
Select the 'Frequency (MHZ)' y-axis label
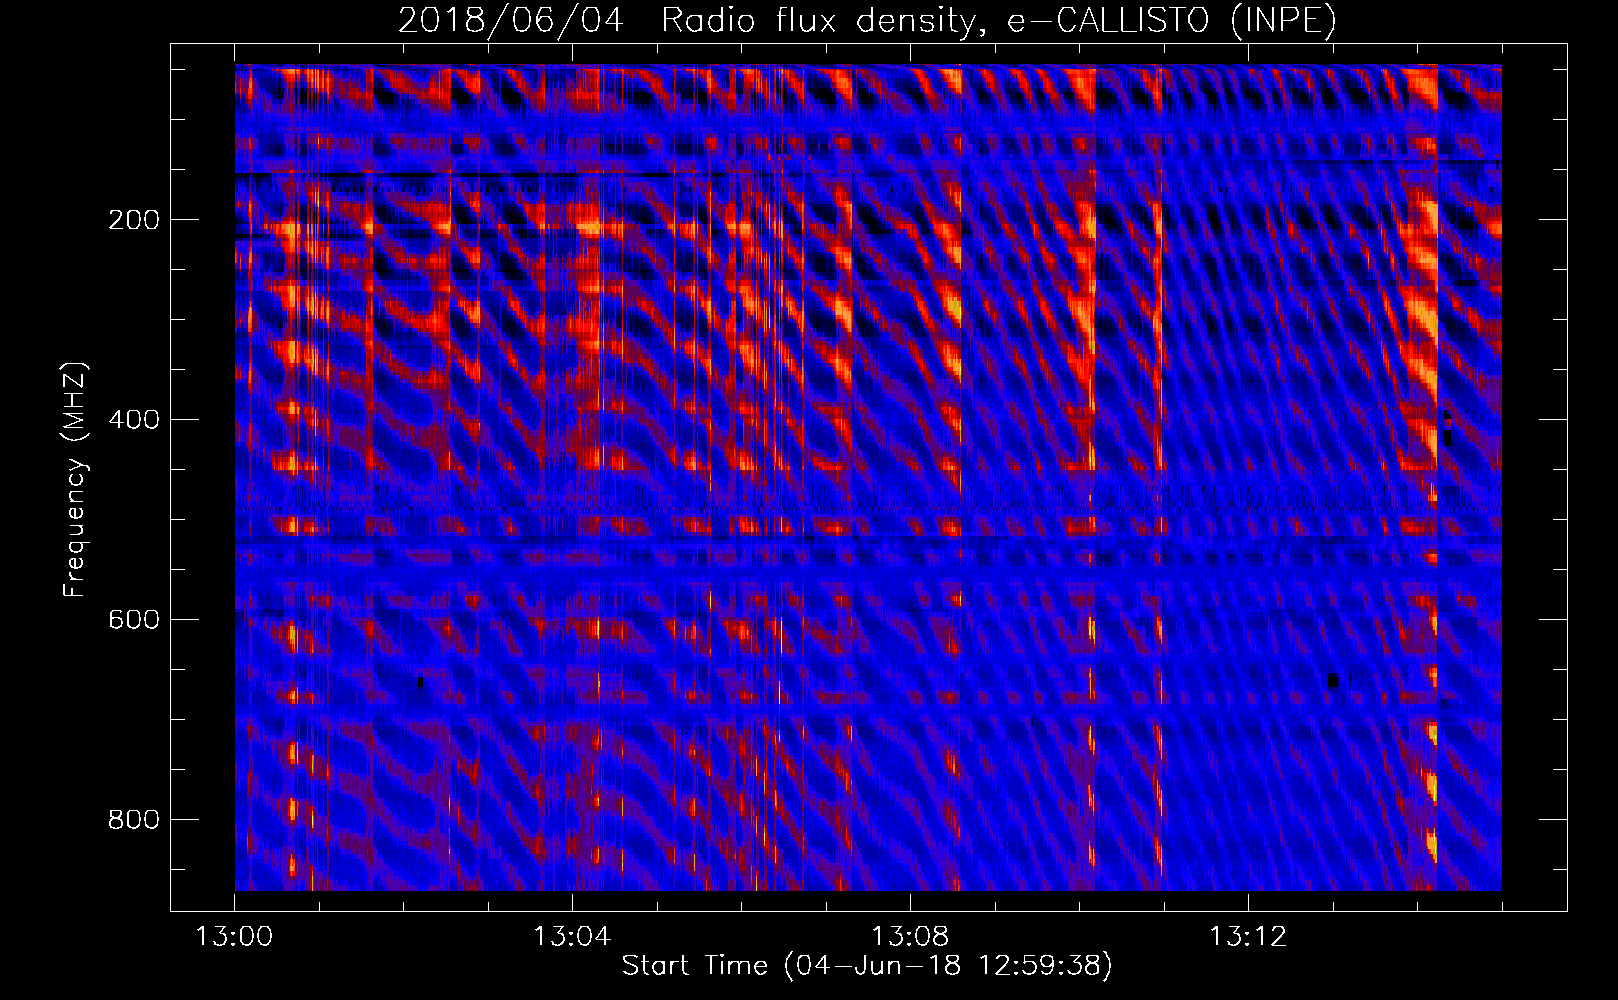tap(75, 480)
